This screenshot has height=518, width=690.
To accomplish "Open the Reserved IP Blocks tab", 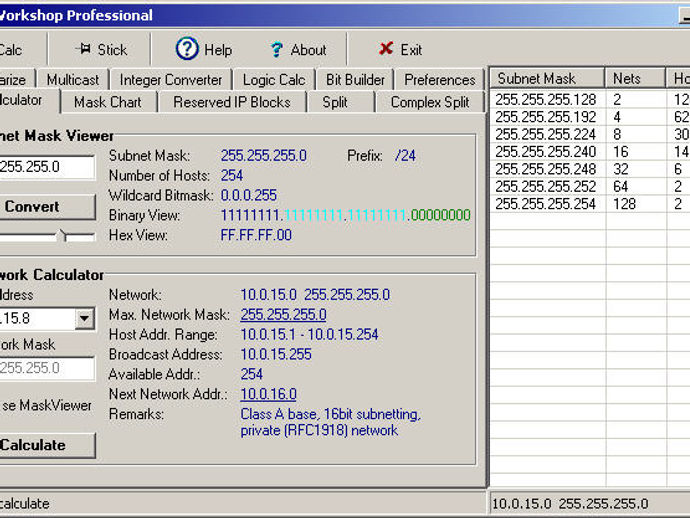I will (232, 102).
